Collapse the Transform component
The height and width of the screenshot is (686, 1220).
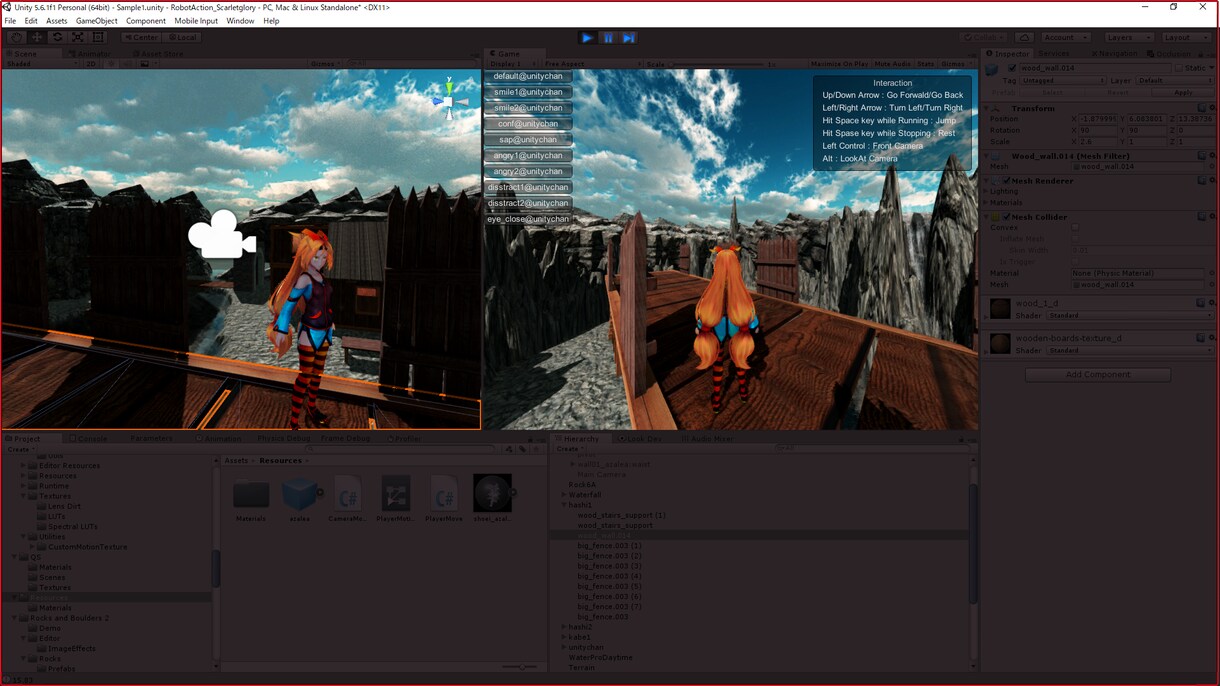[x=988, y=108]
